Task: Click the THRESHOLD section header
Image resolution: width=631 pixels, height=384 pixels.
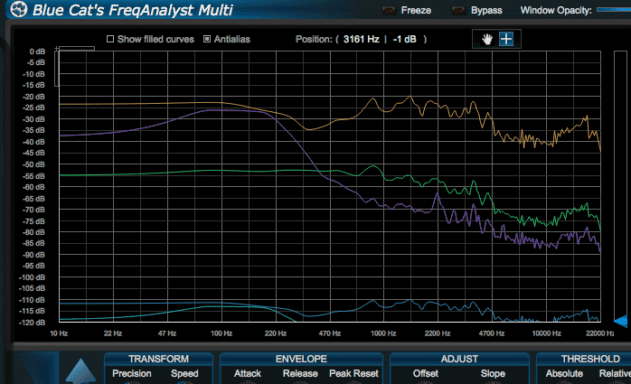Action: (x=590, y=359)
